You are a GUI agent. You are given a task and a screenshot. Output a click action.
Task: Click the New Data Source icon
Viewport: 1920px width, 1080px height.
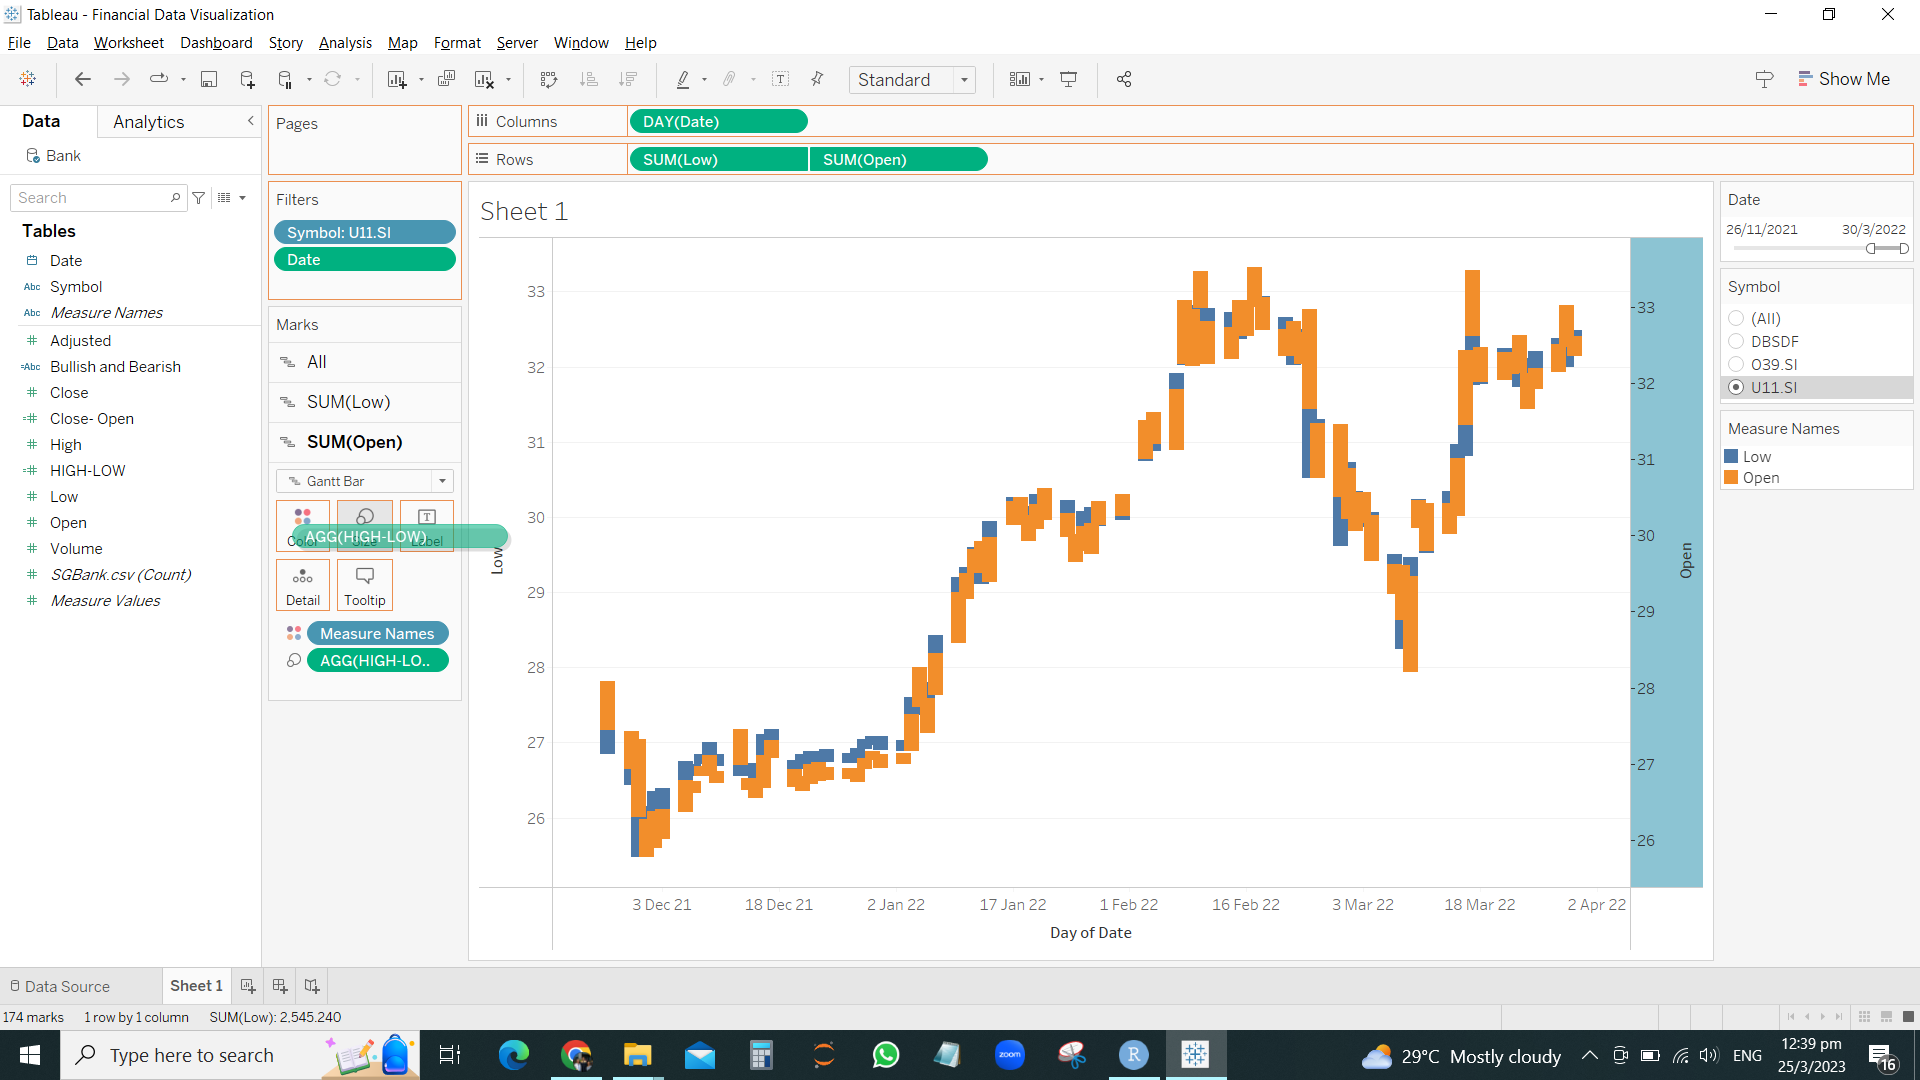click(x=247, y=80)
